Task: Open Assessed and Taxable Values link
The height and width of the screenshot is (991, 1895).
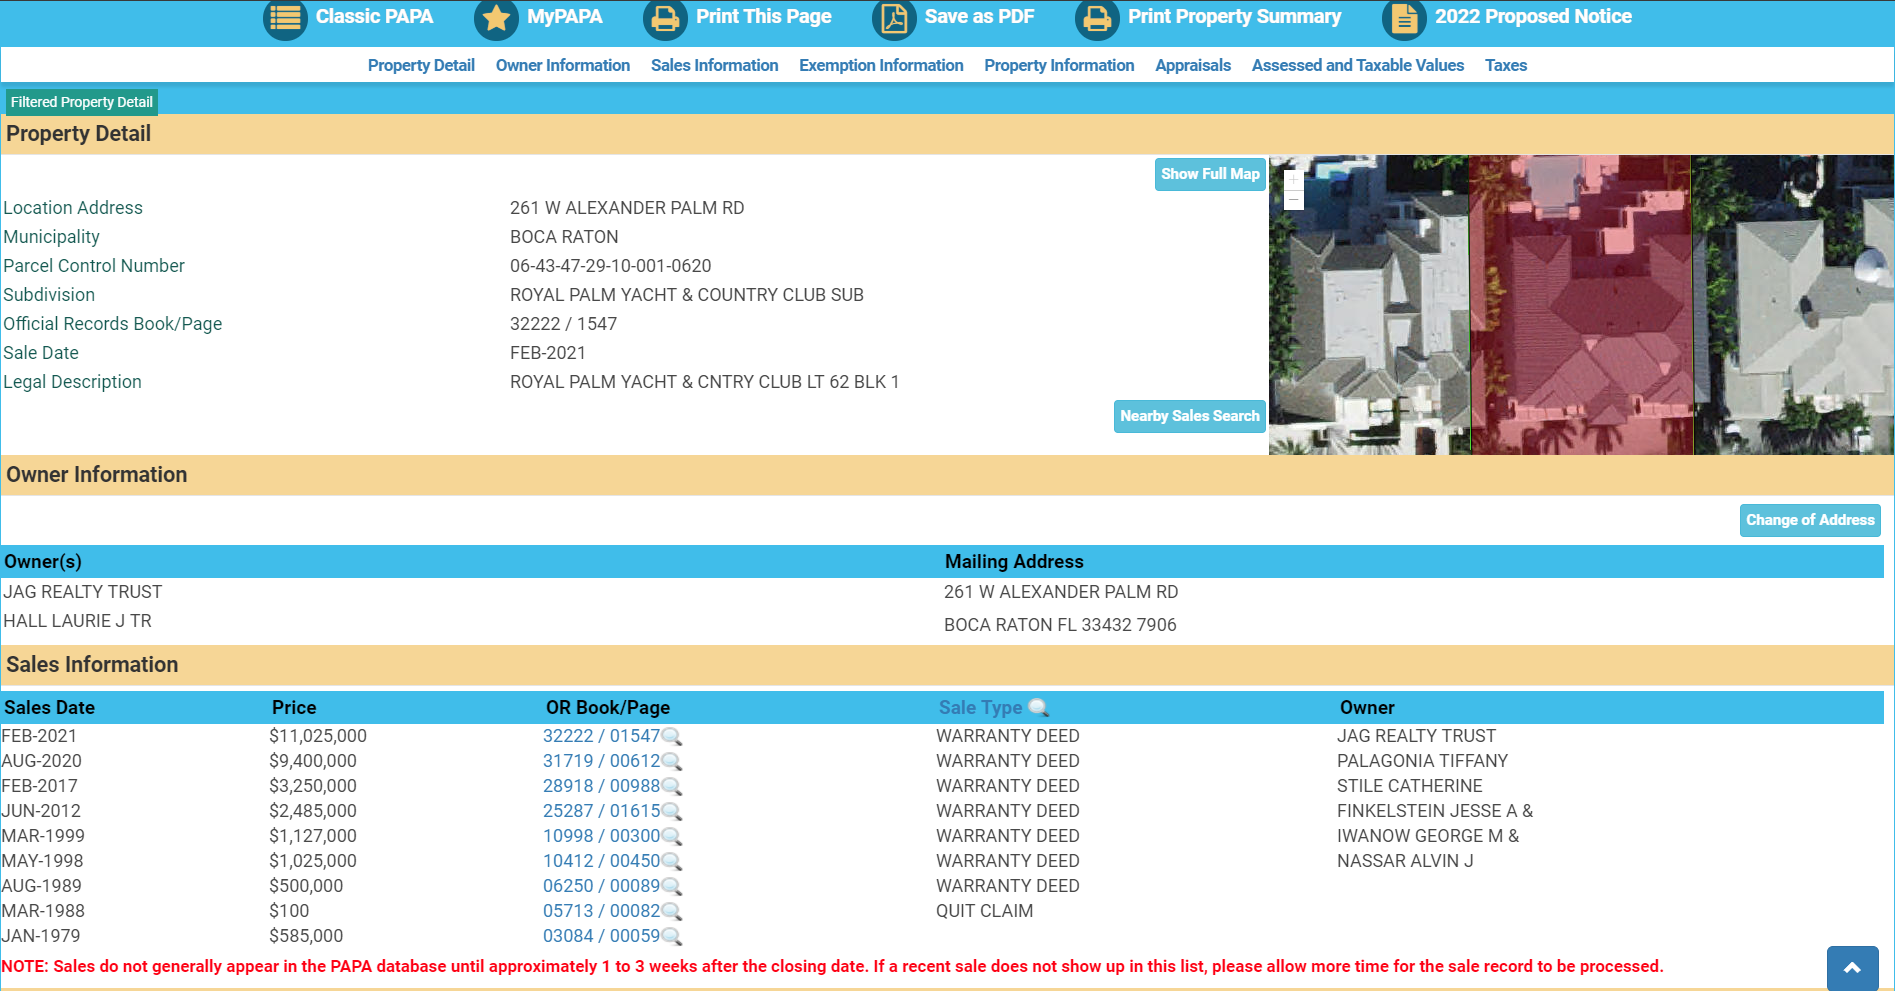Action: click(x=1357, y=65)
